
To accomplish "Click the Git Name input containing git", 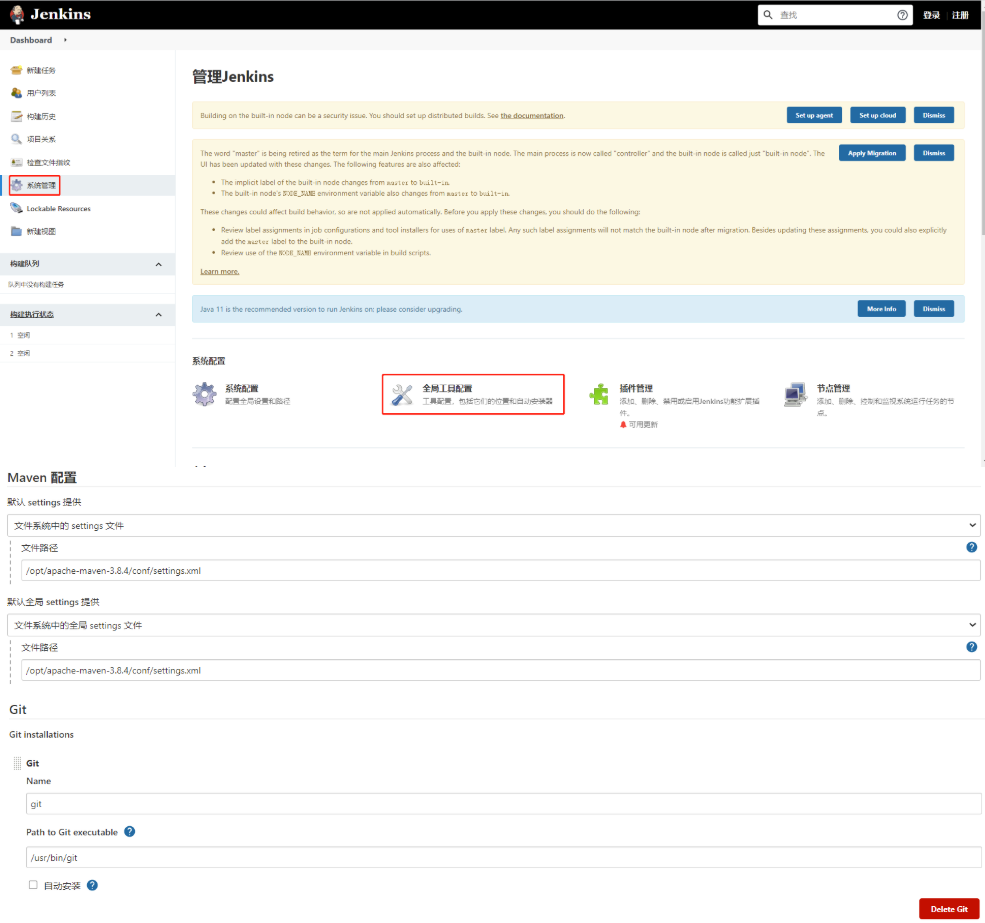I will click(504, 804).
